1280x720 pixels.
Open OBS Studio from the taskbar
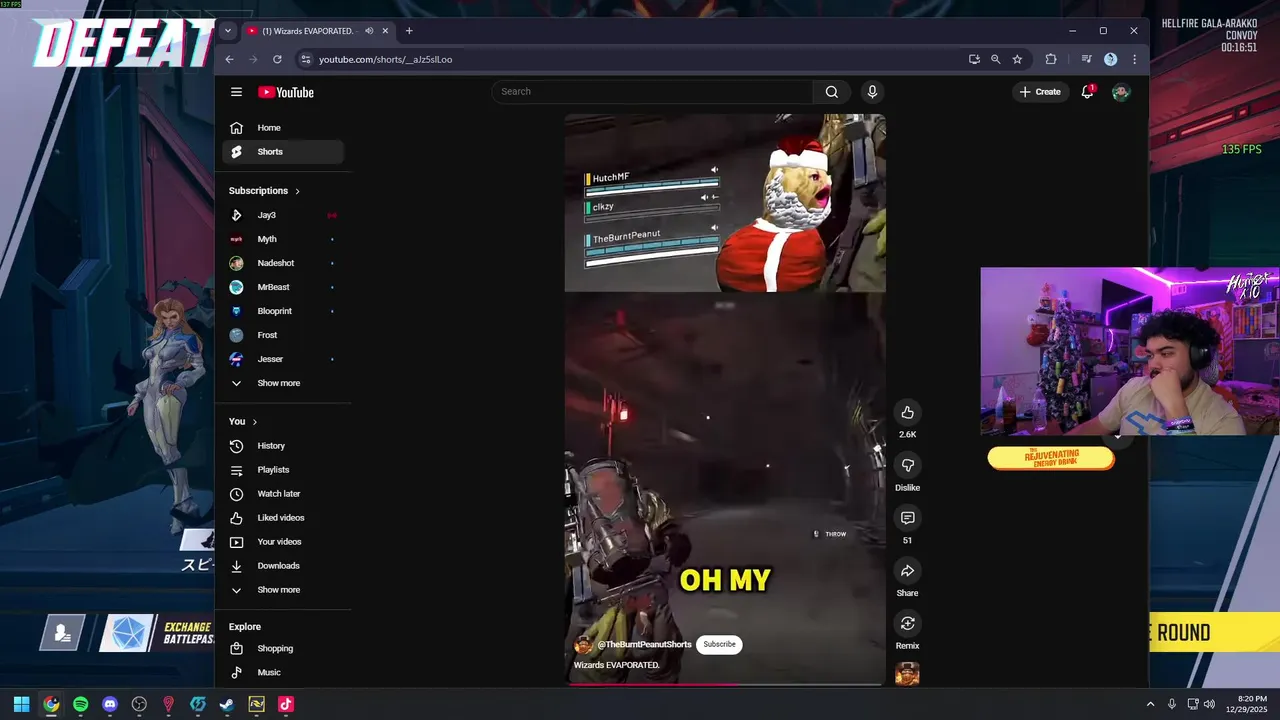(x=139, y=704)
